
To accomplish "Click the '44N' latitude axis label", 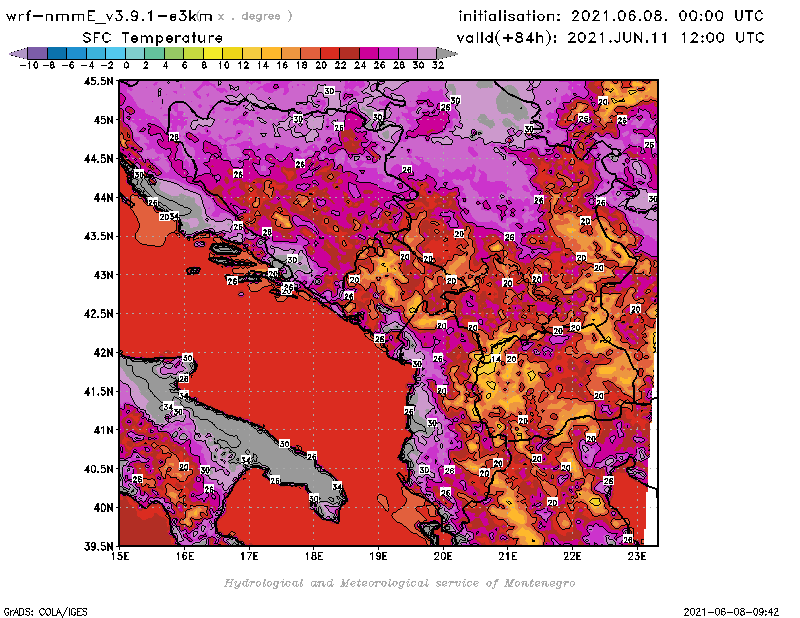I will tap(104, 197).
